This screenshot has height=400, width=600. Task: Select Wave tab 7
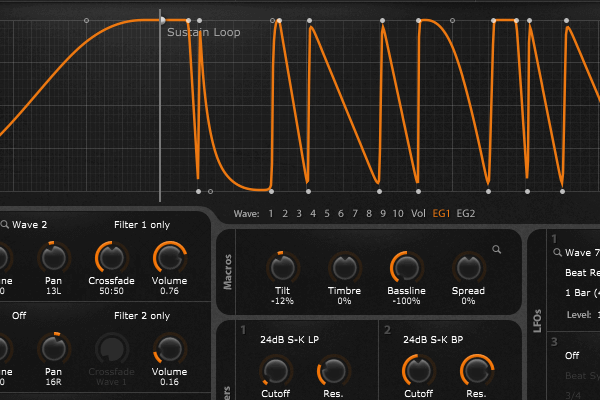[355, 214]
